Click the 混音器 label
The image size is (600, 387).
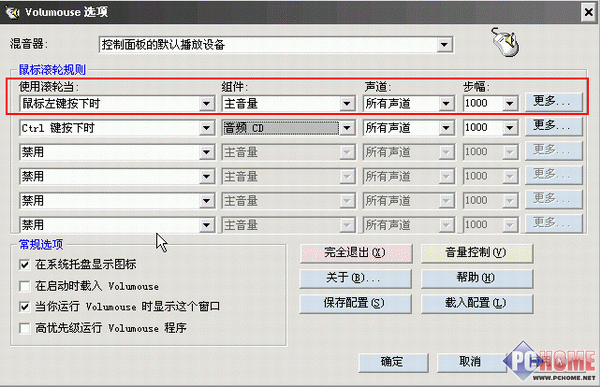[x=28, y=44]
